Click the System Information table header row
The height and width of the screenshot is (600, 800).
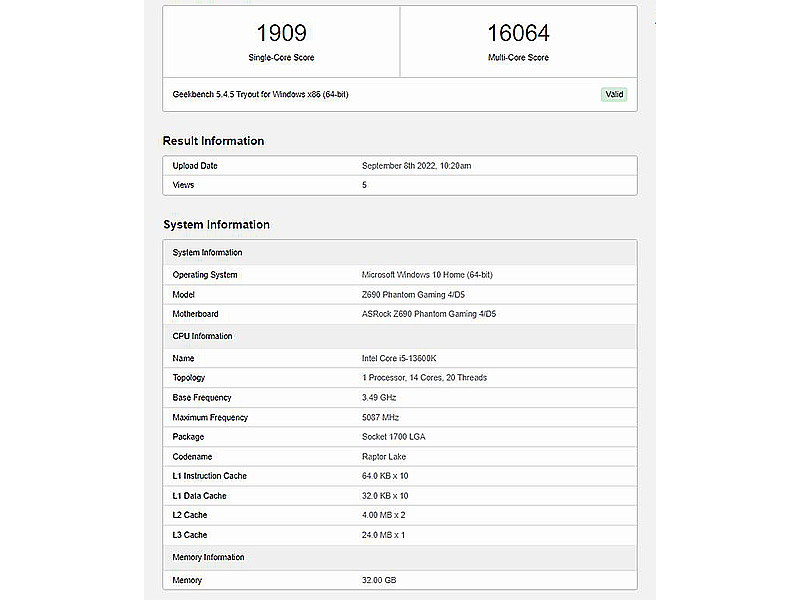point(400,253)
